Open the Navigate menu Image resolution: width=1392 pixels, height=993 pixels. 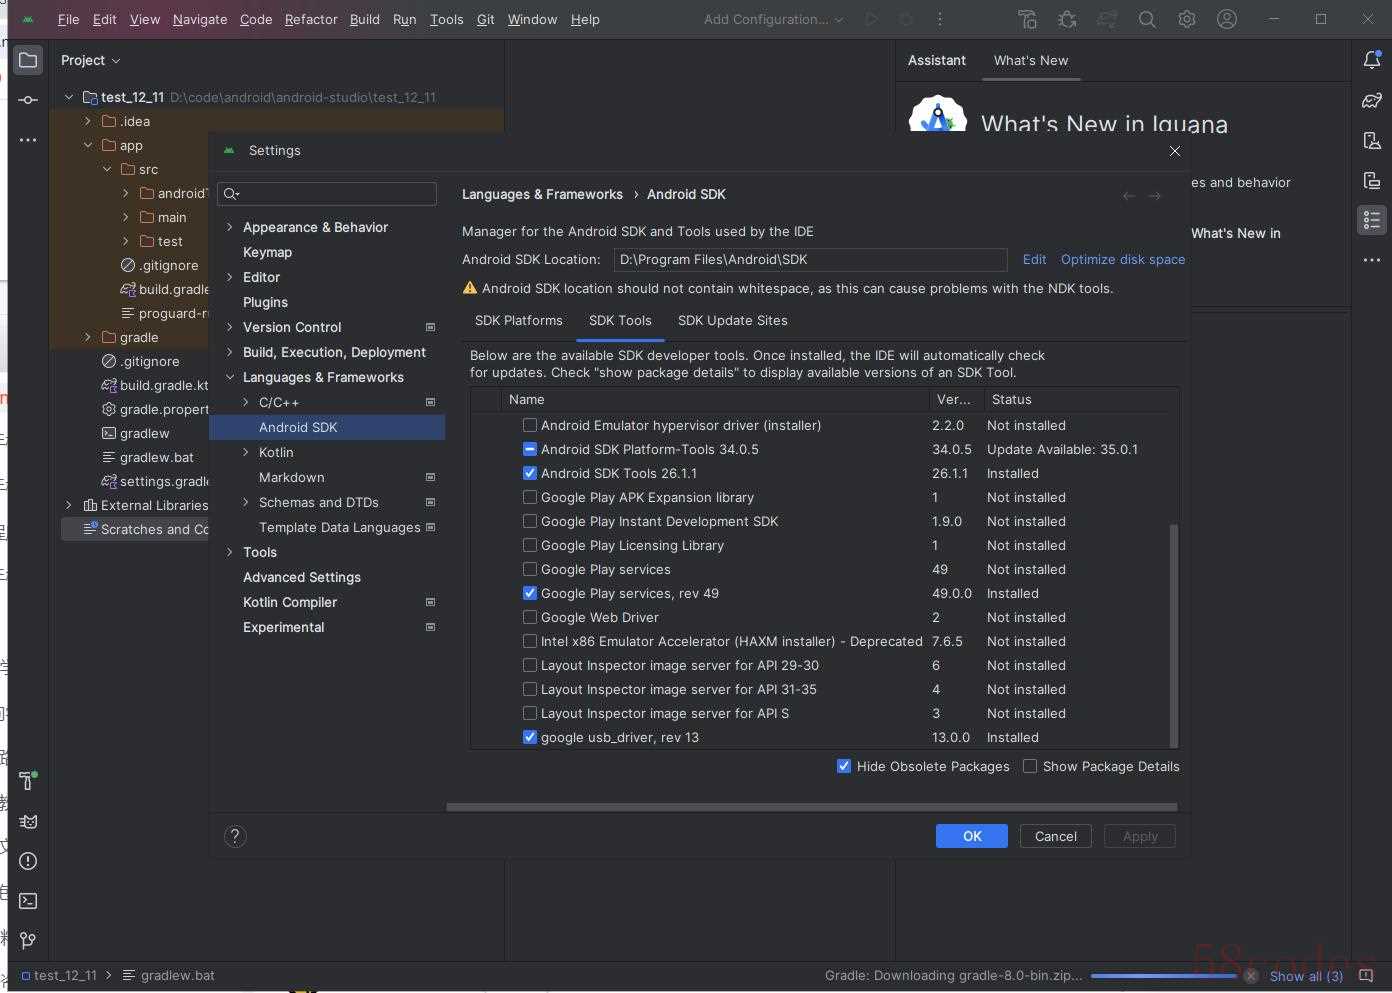(200, 19)
